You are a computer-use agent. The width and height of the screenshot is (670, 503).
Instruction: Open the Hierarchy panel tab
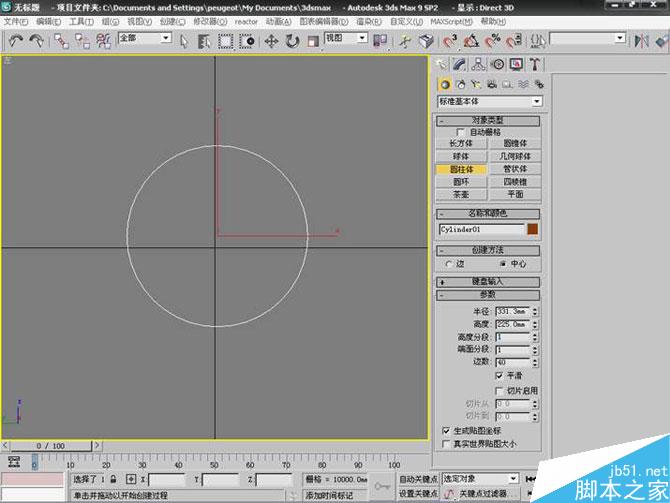[x=479, y=65]
